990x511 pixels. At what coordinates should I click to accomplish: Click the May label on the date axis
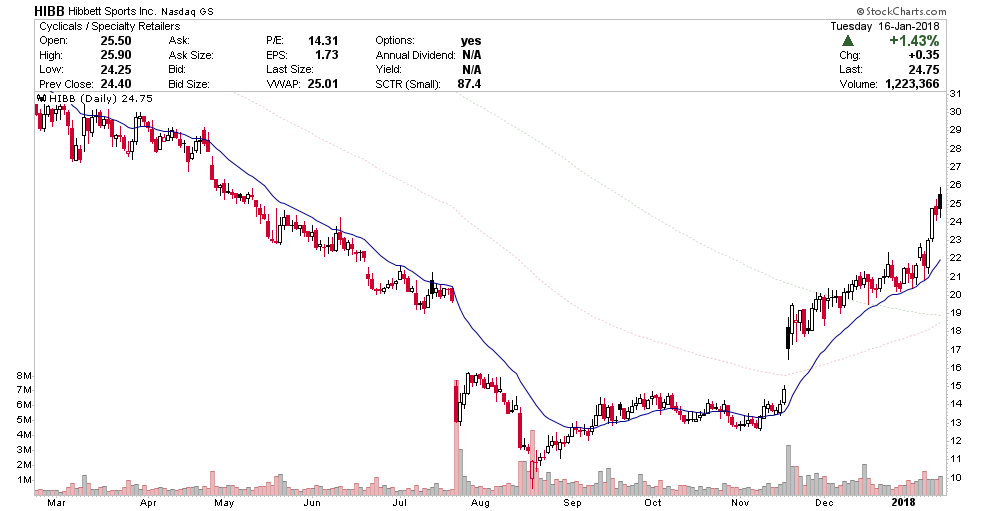pos(224,503)
